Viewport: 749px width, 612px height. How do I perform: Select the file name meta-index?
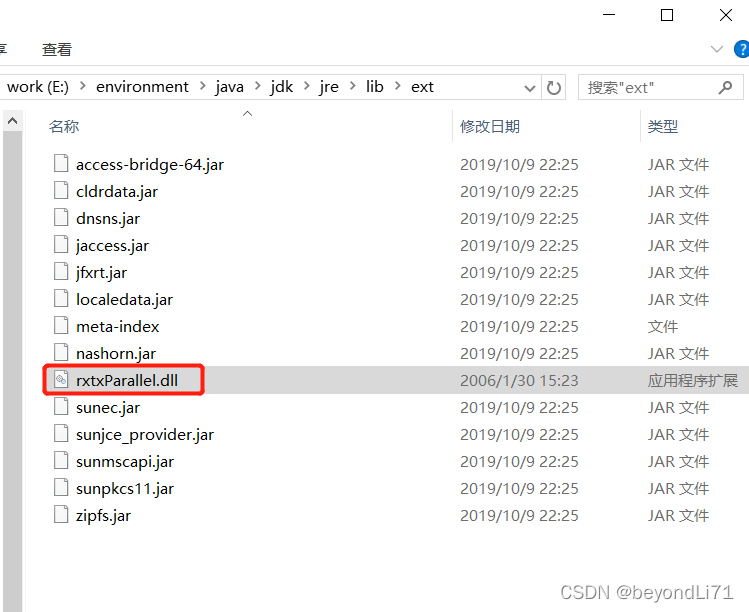118,326
